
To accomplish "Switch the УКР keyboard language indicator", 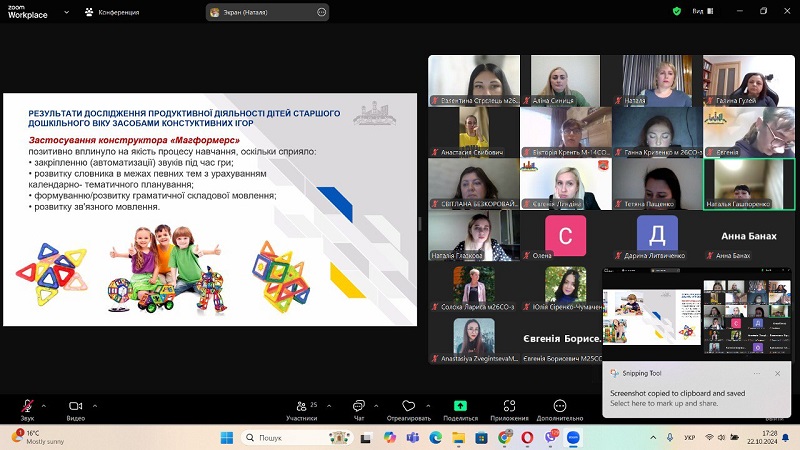I will [x=690, y=437].
